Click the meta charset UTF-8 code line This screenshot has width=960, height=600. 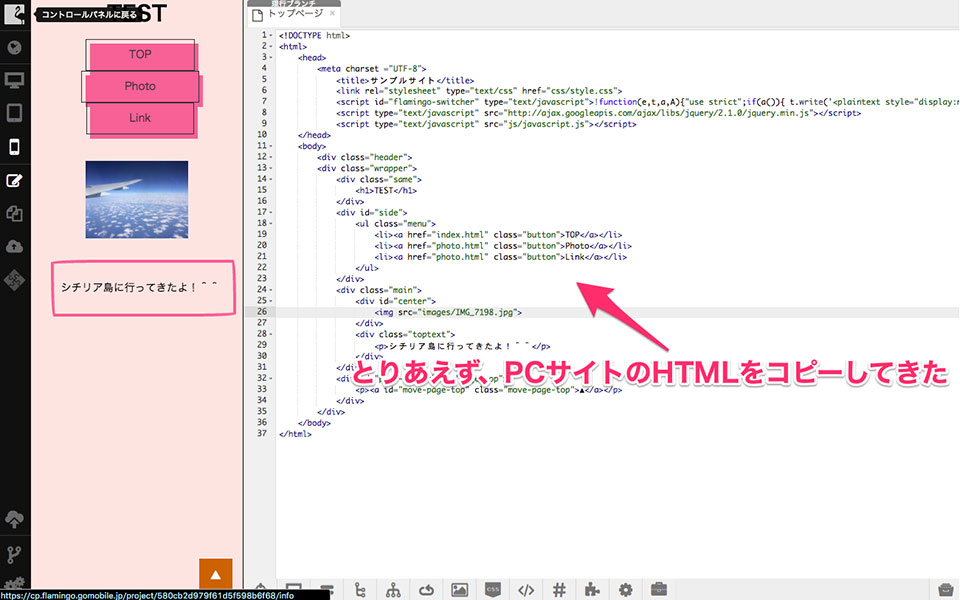pos(372,69)
